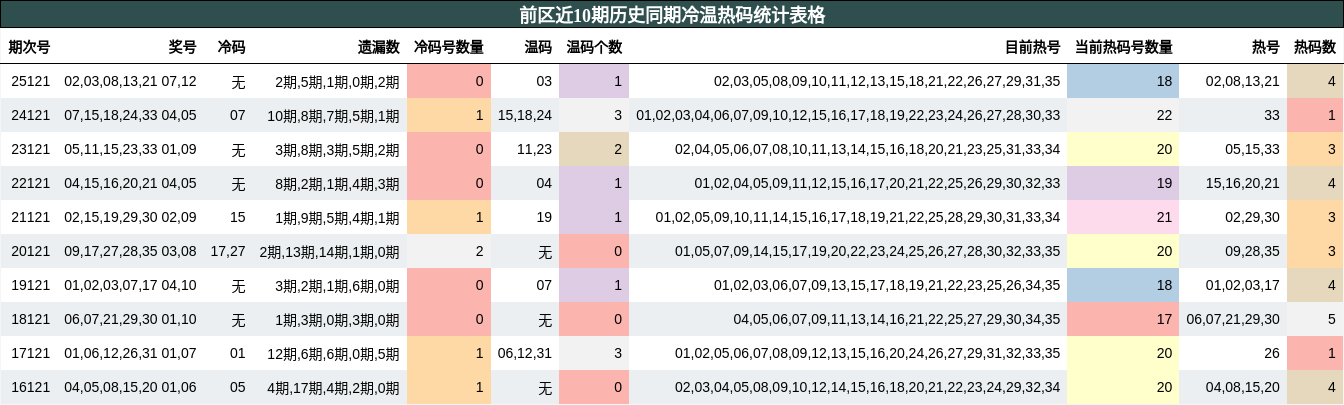Select omission cell 8期,2期,1期,4期,3期

pyautogui.click(x=338, y=183)
